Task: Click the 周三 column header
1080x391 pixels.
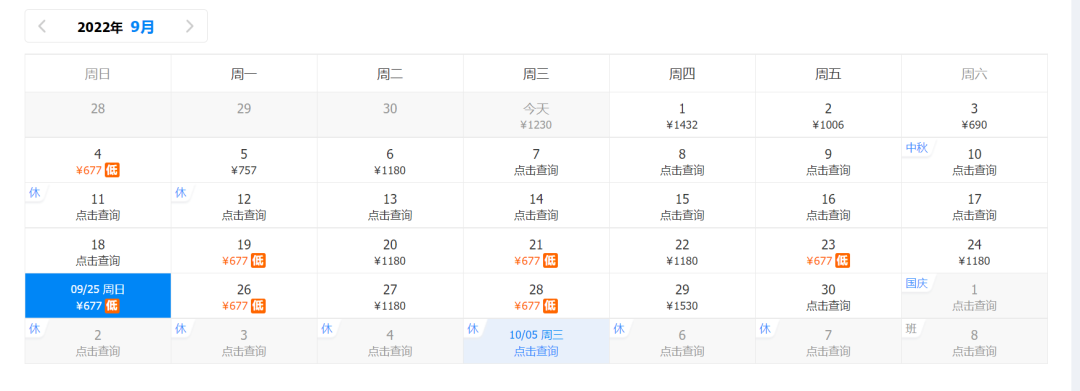Action: point(536,74)
